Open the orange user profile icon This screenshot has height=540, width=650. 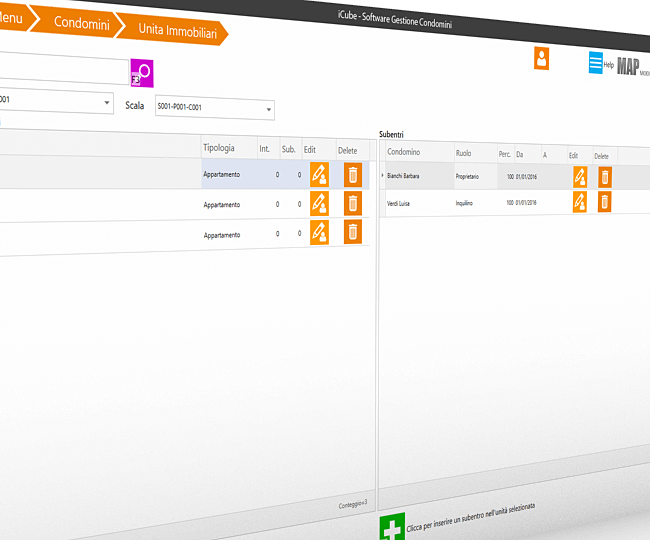[541, 58]
